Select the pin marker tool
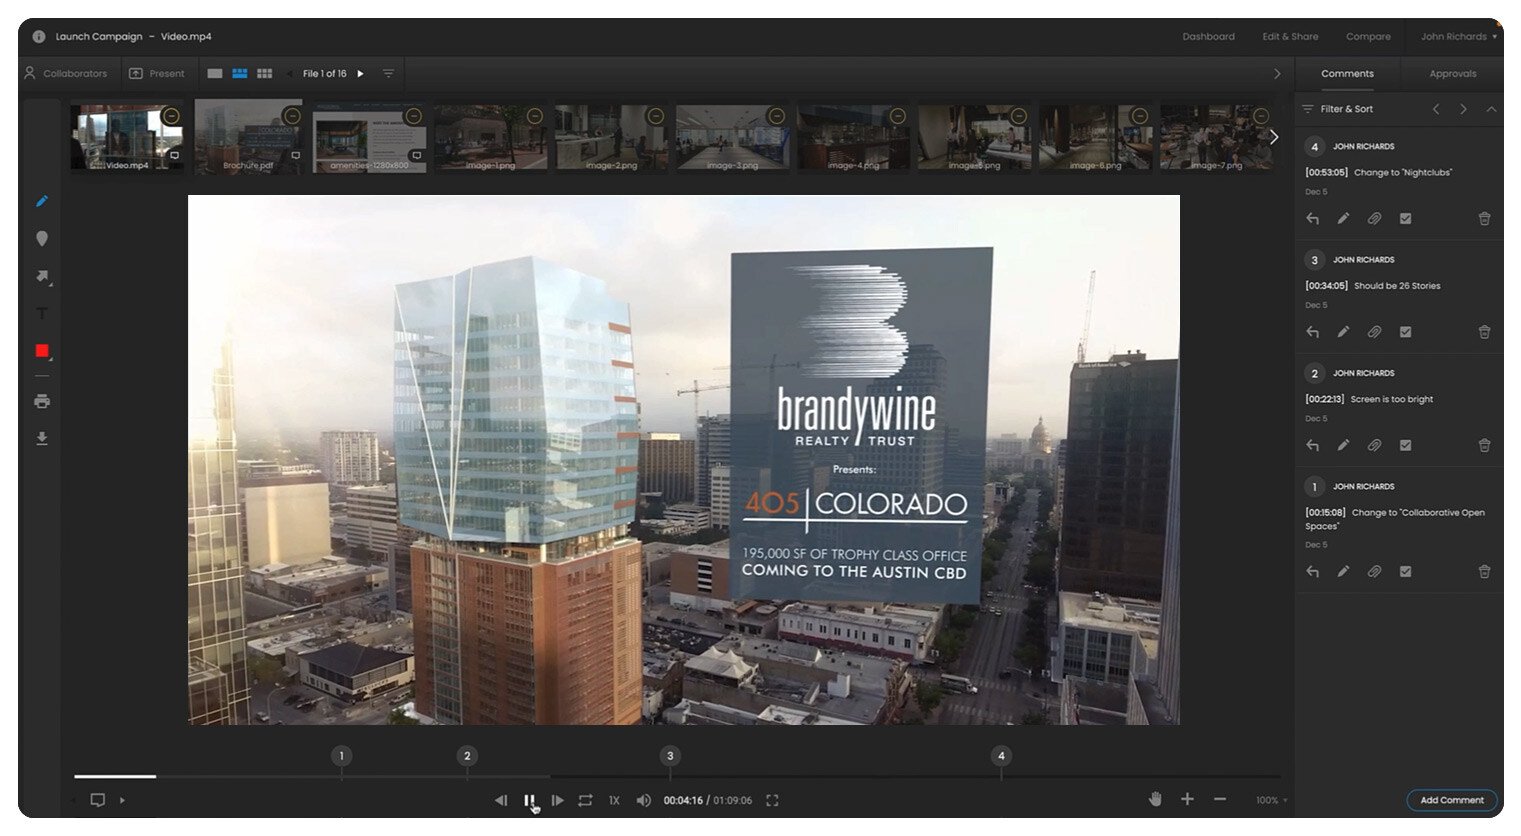1521x836 pixels. point(42,239)
